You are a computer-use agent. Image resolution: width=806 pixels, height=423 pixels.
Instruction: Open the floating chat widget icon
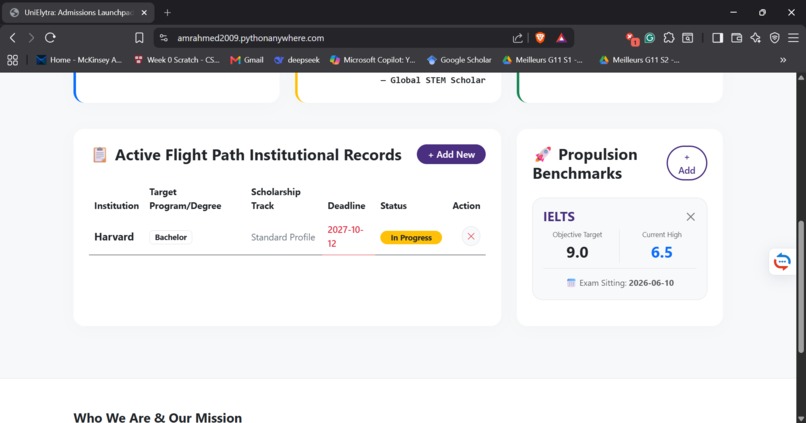tap(782, 262)
